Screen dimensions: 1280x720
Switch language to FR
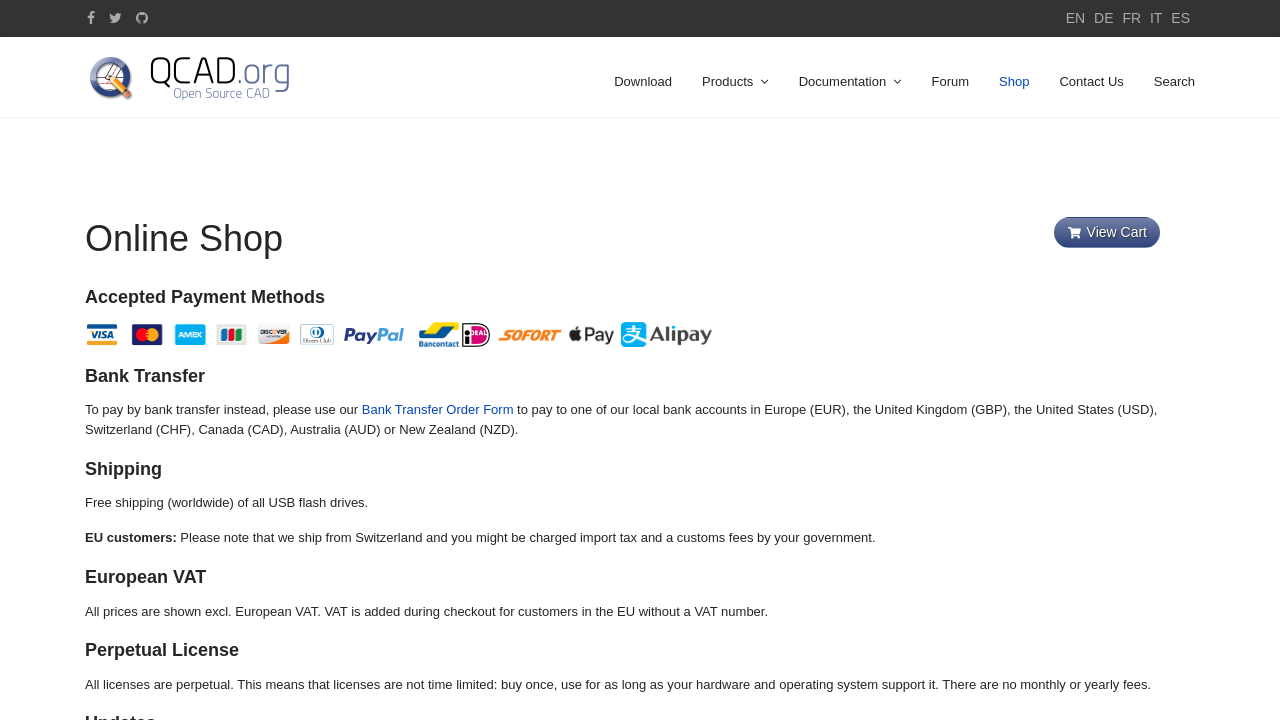[x=1131, y=18]
